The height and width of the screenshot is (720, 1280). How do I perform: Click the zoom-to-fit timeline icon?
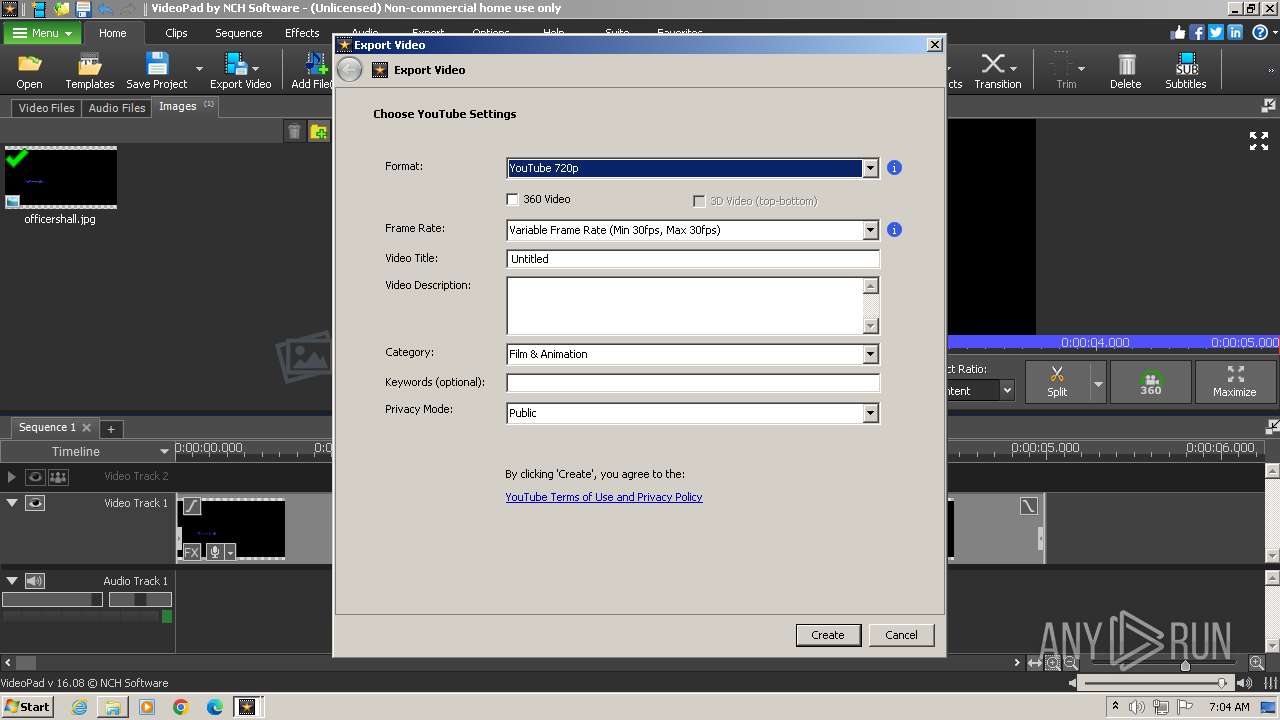click(x=1035, y=663)
